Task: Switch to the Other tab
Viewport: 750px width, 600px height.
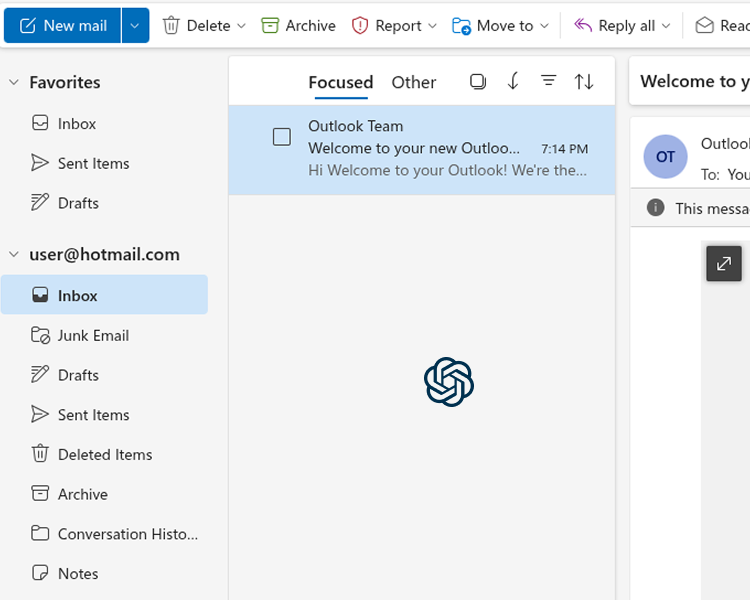Action: 413,83
